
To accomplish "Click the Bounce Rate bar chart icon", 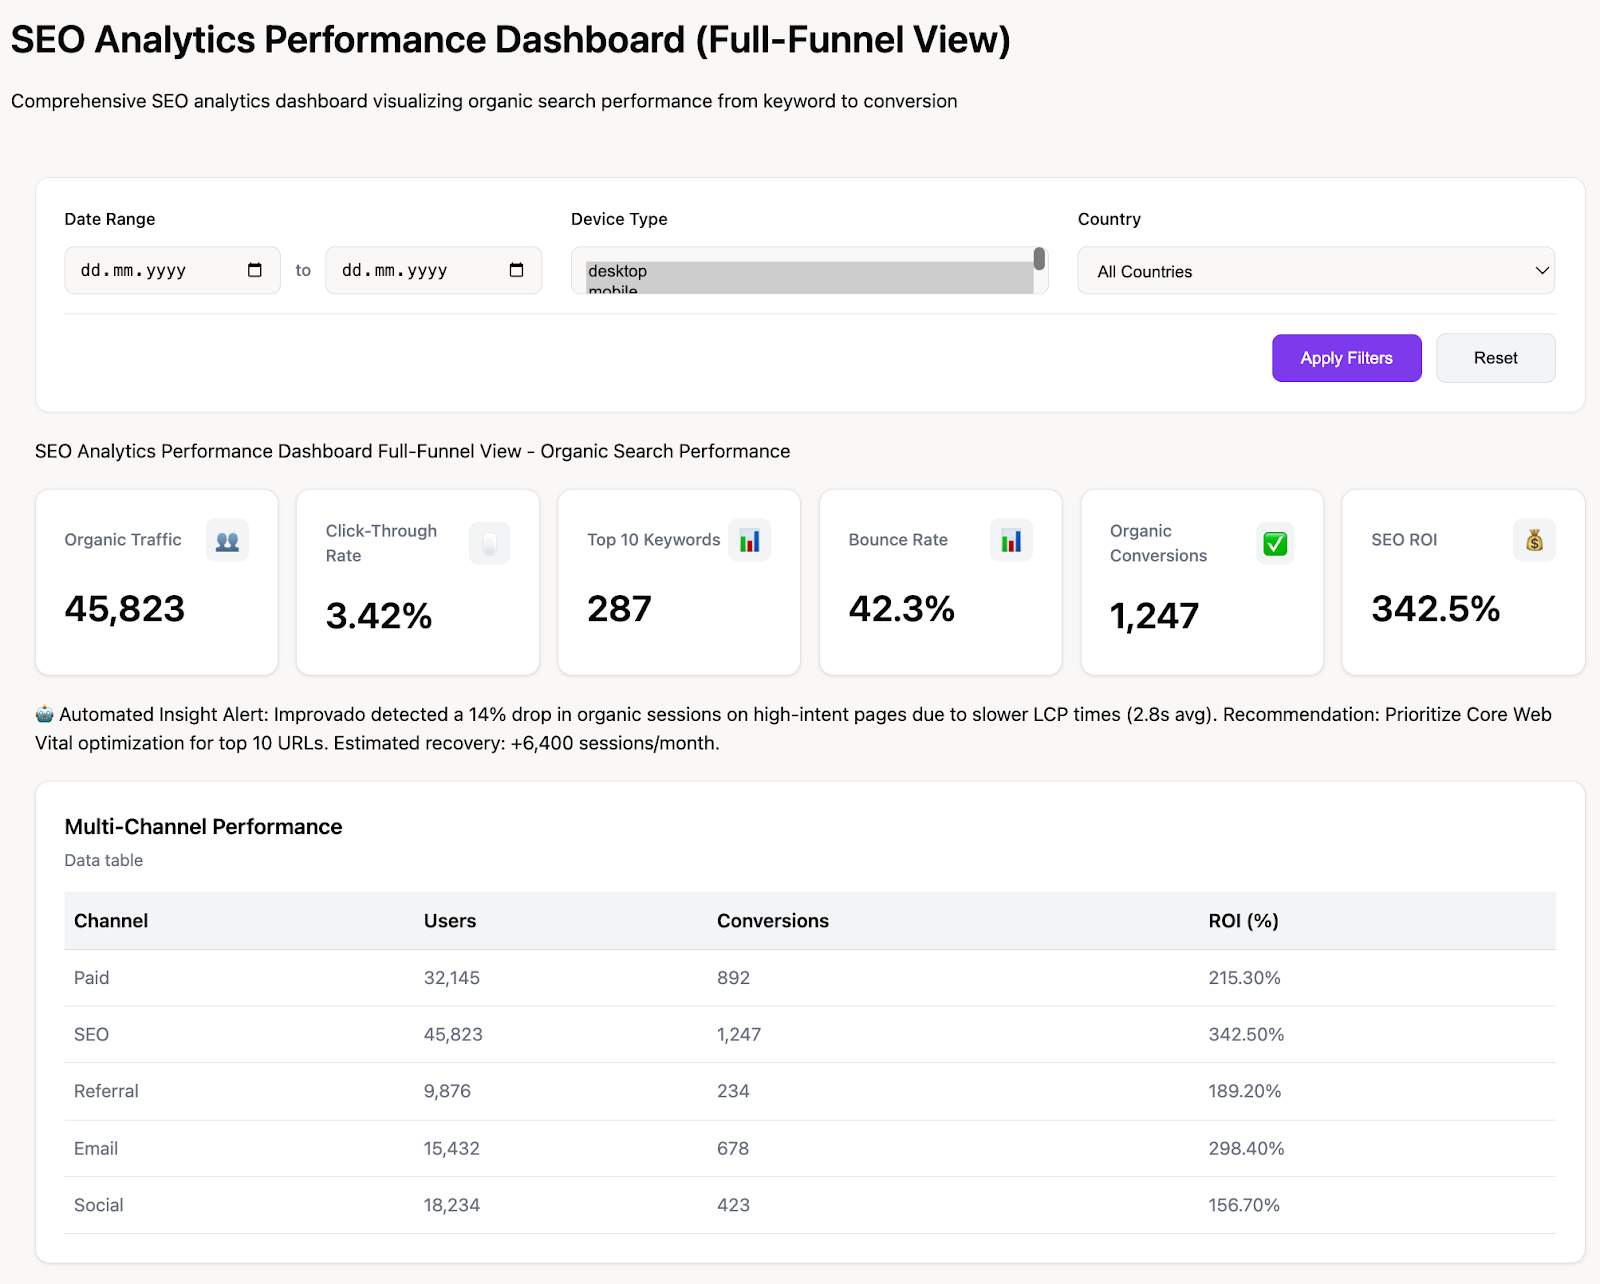I will point(1011,541).
